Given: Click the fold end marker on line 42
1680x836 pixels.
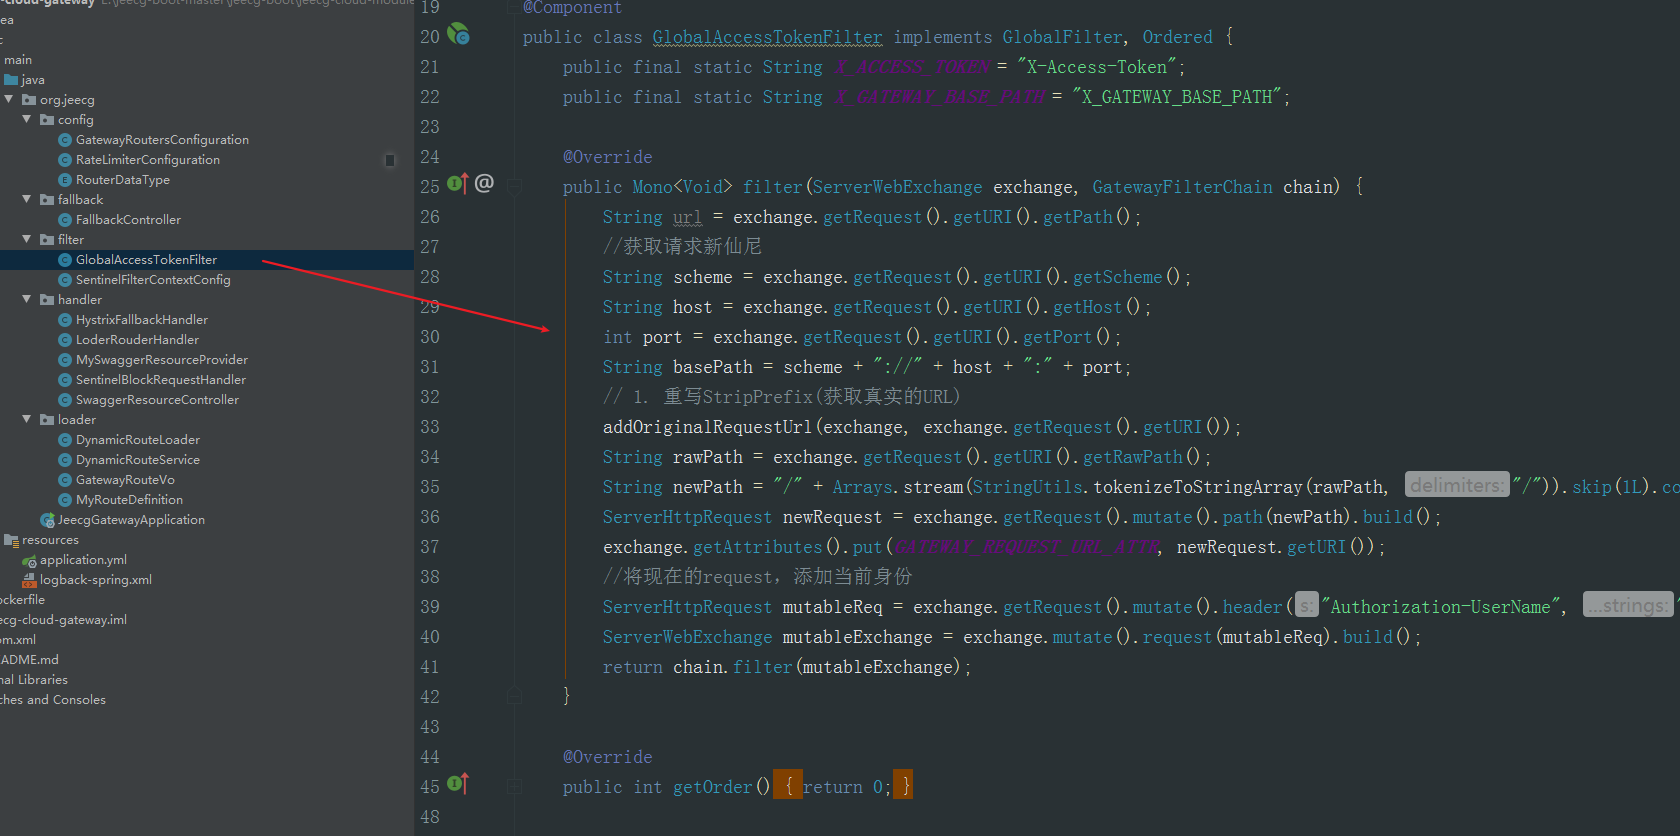Looking at the screenshot, I should coord(515,696).
